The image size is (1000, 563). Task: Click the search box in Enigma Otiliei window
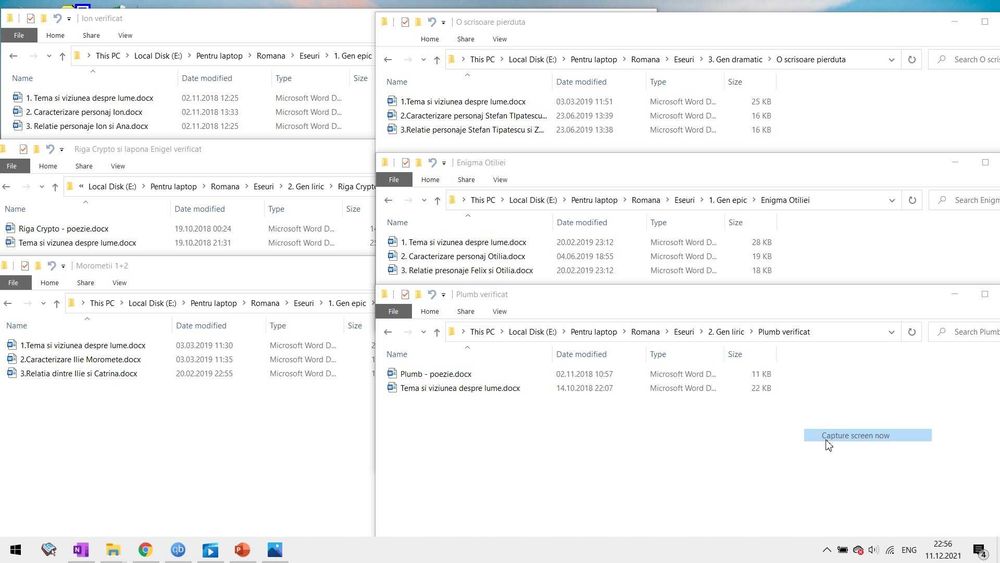pyautogui.click(x=964, y=200)
